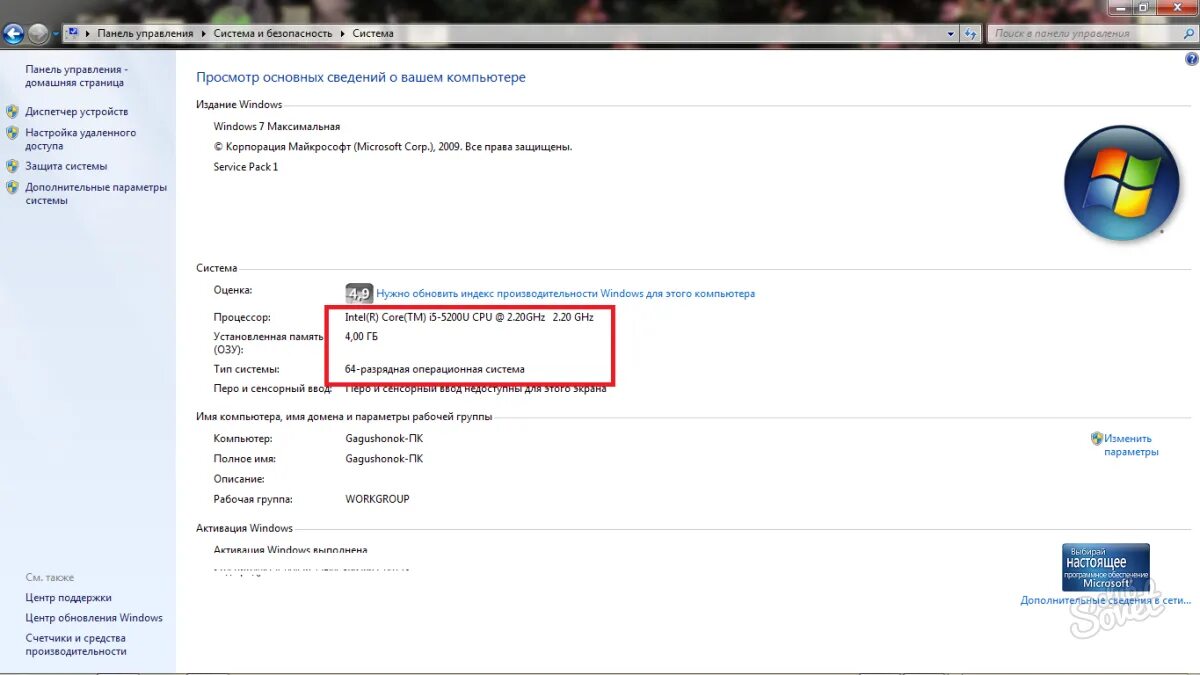
Task: Open 'Центр поддержки' link
Action: pyautogui.click(x=68, y=597)
